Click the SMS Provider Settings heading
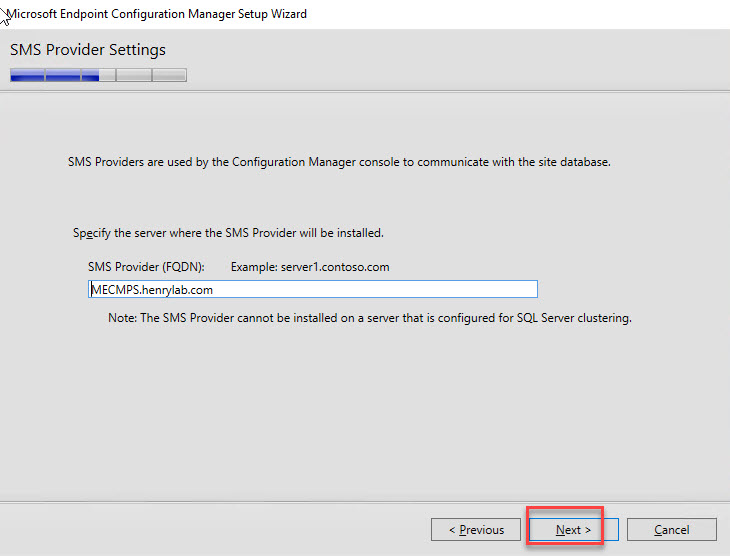The width and height of the screenshot is (730, 556). point(88,50)
